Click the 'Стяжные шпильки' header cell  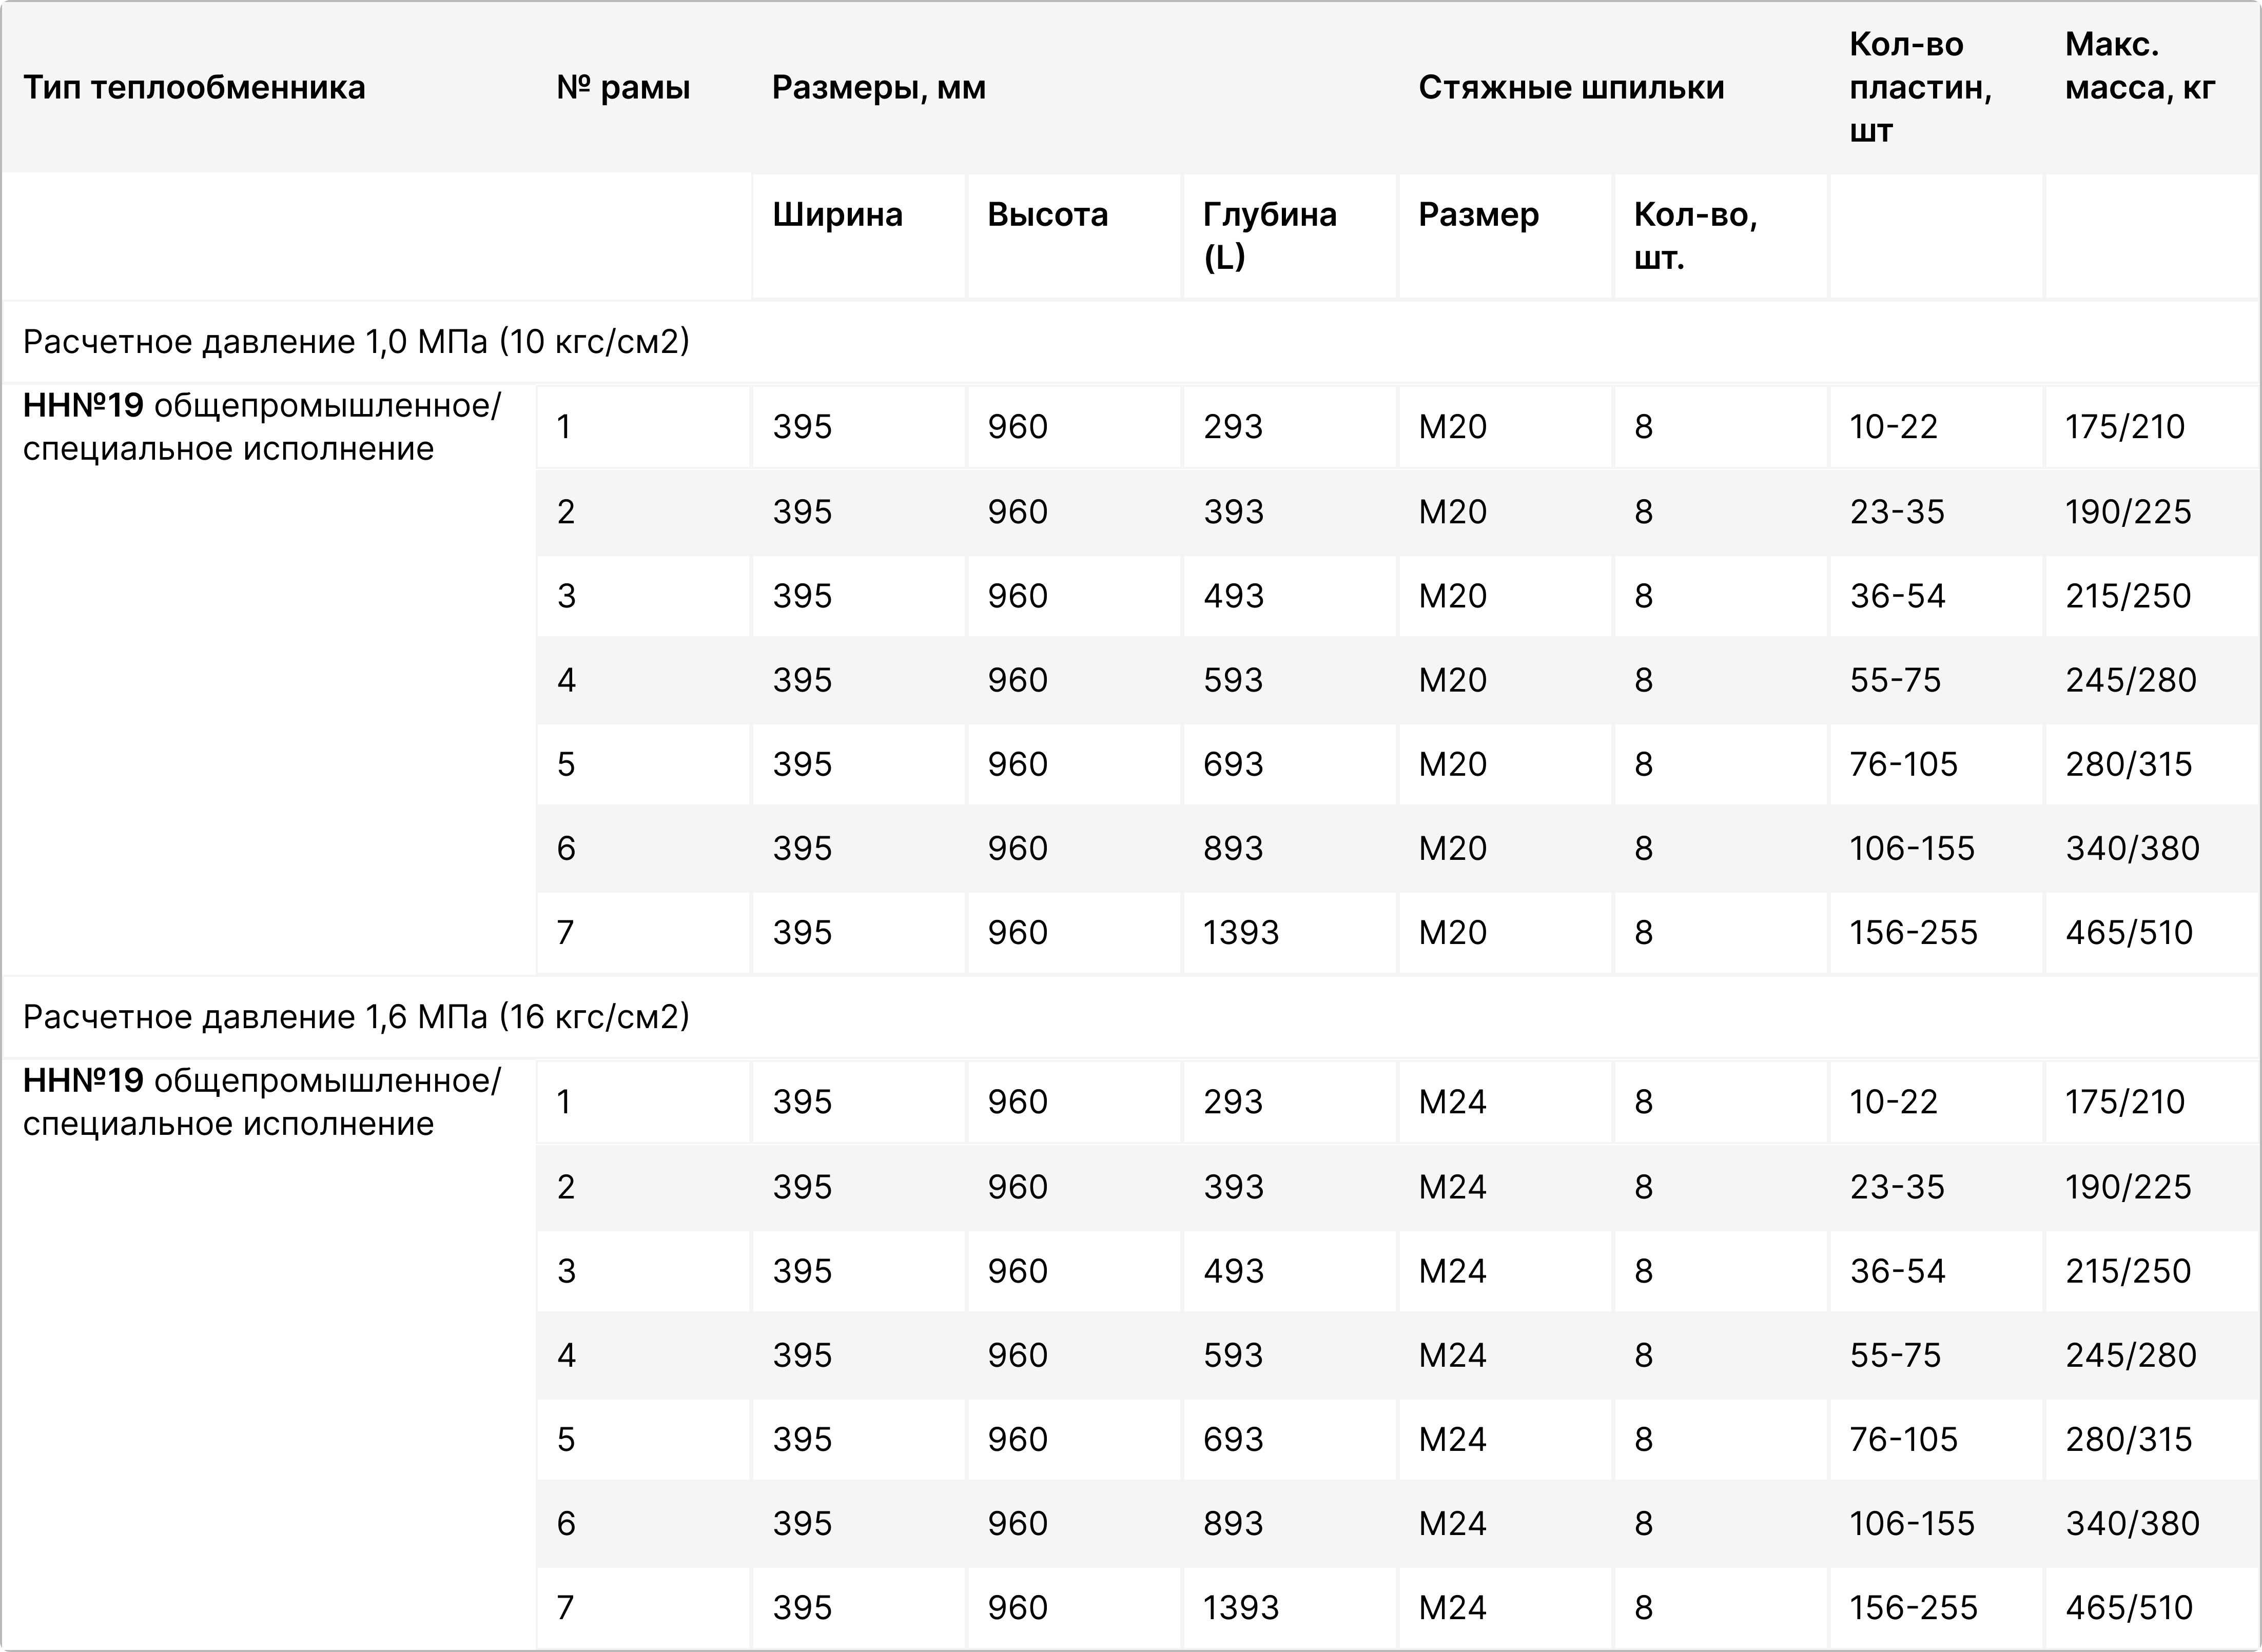point(1571,88)
